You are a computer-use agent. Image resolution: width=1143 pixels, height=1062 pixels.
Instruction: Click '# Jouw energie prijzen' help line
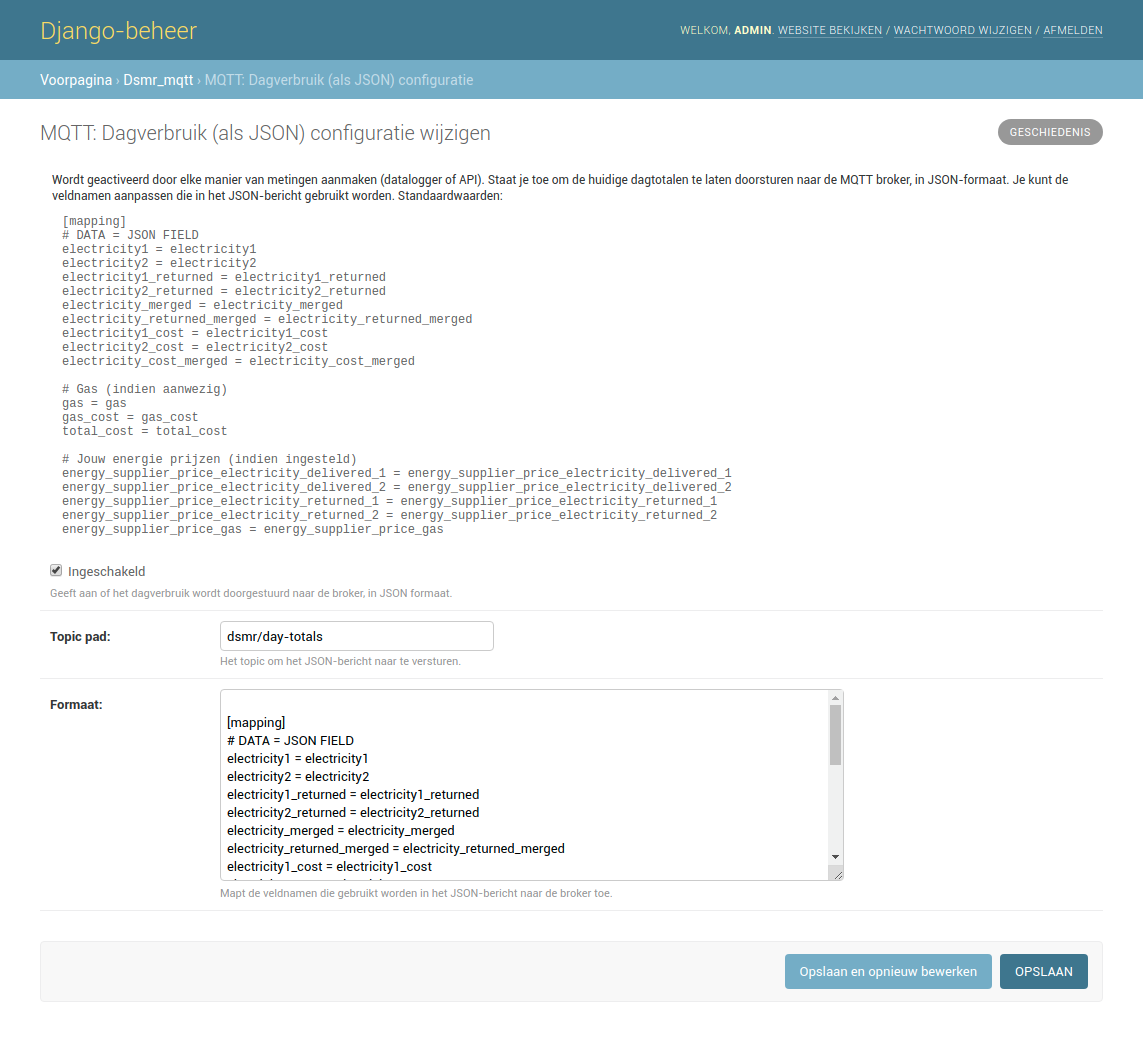point(209,459)
